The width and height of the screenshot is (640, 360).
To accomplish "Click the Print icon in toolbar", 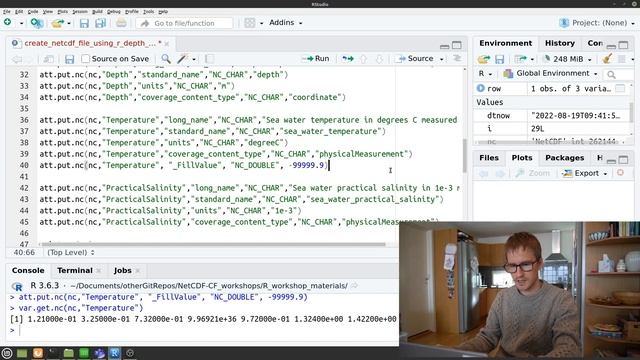I will [121, 23].
